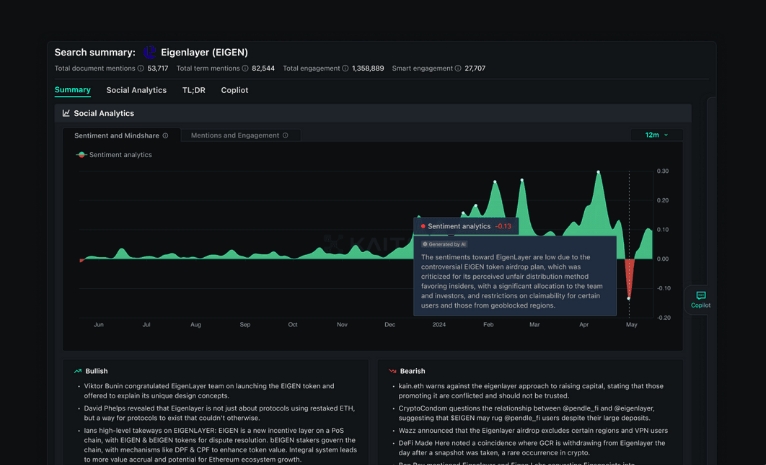This screenshot has width=766, height=465.
Task: Click the highest sentiment peak in April
Action: (x=598, y=172)
